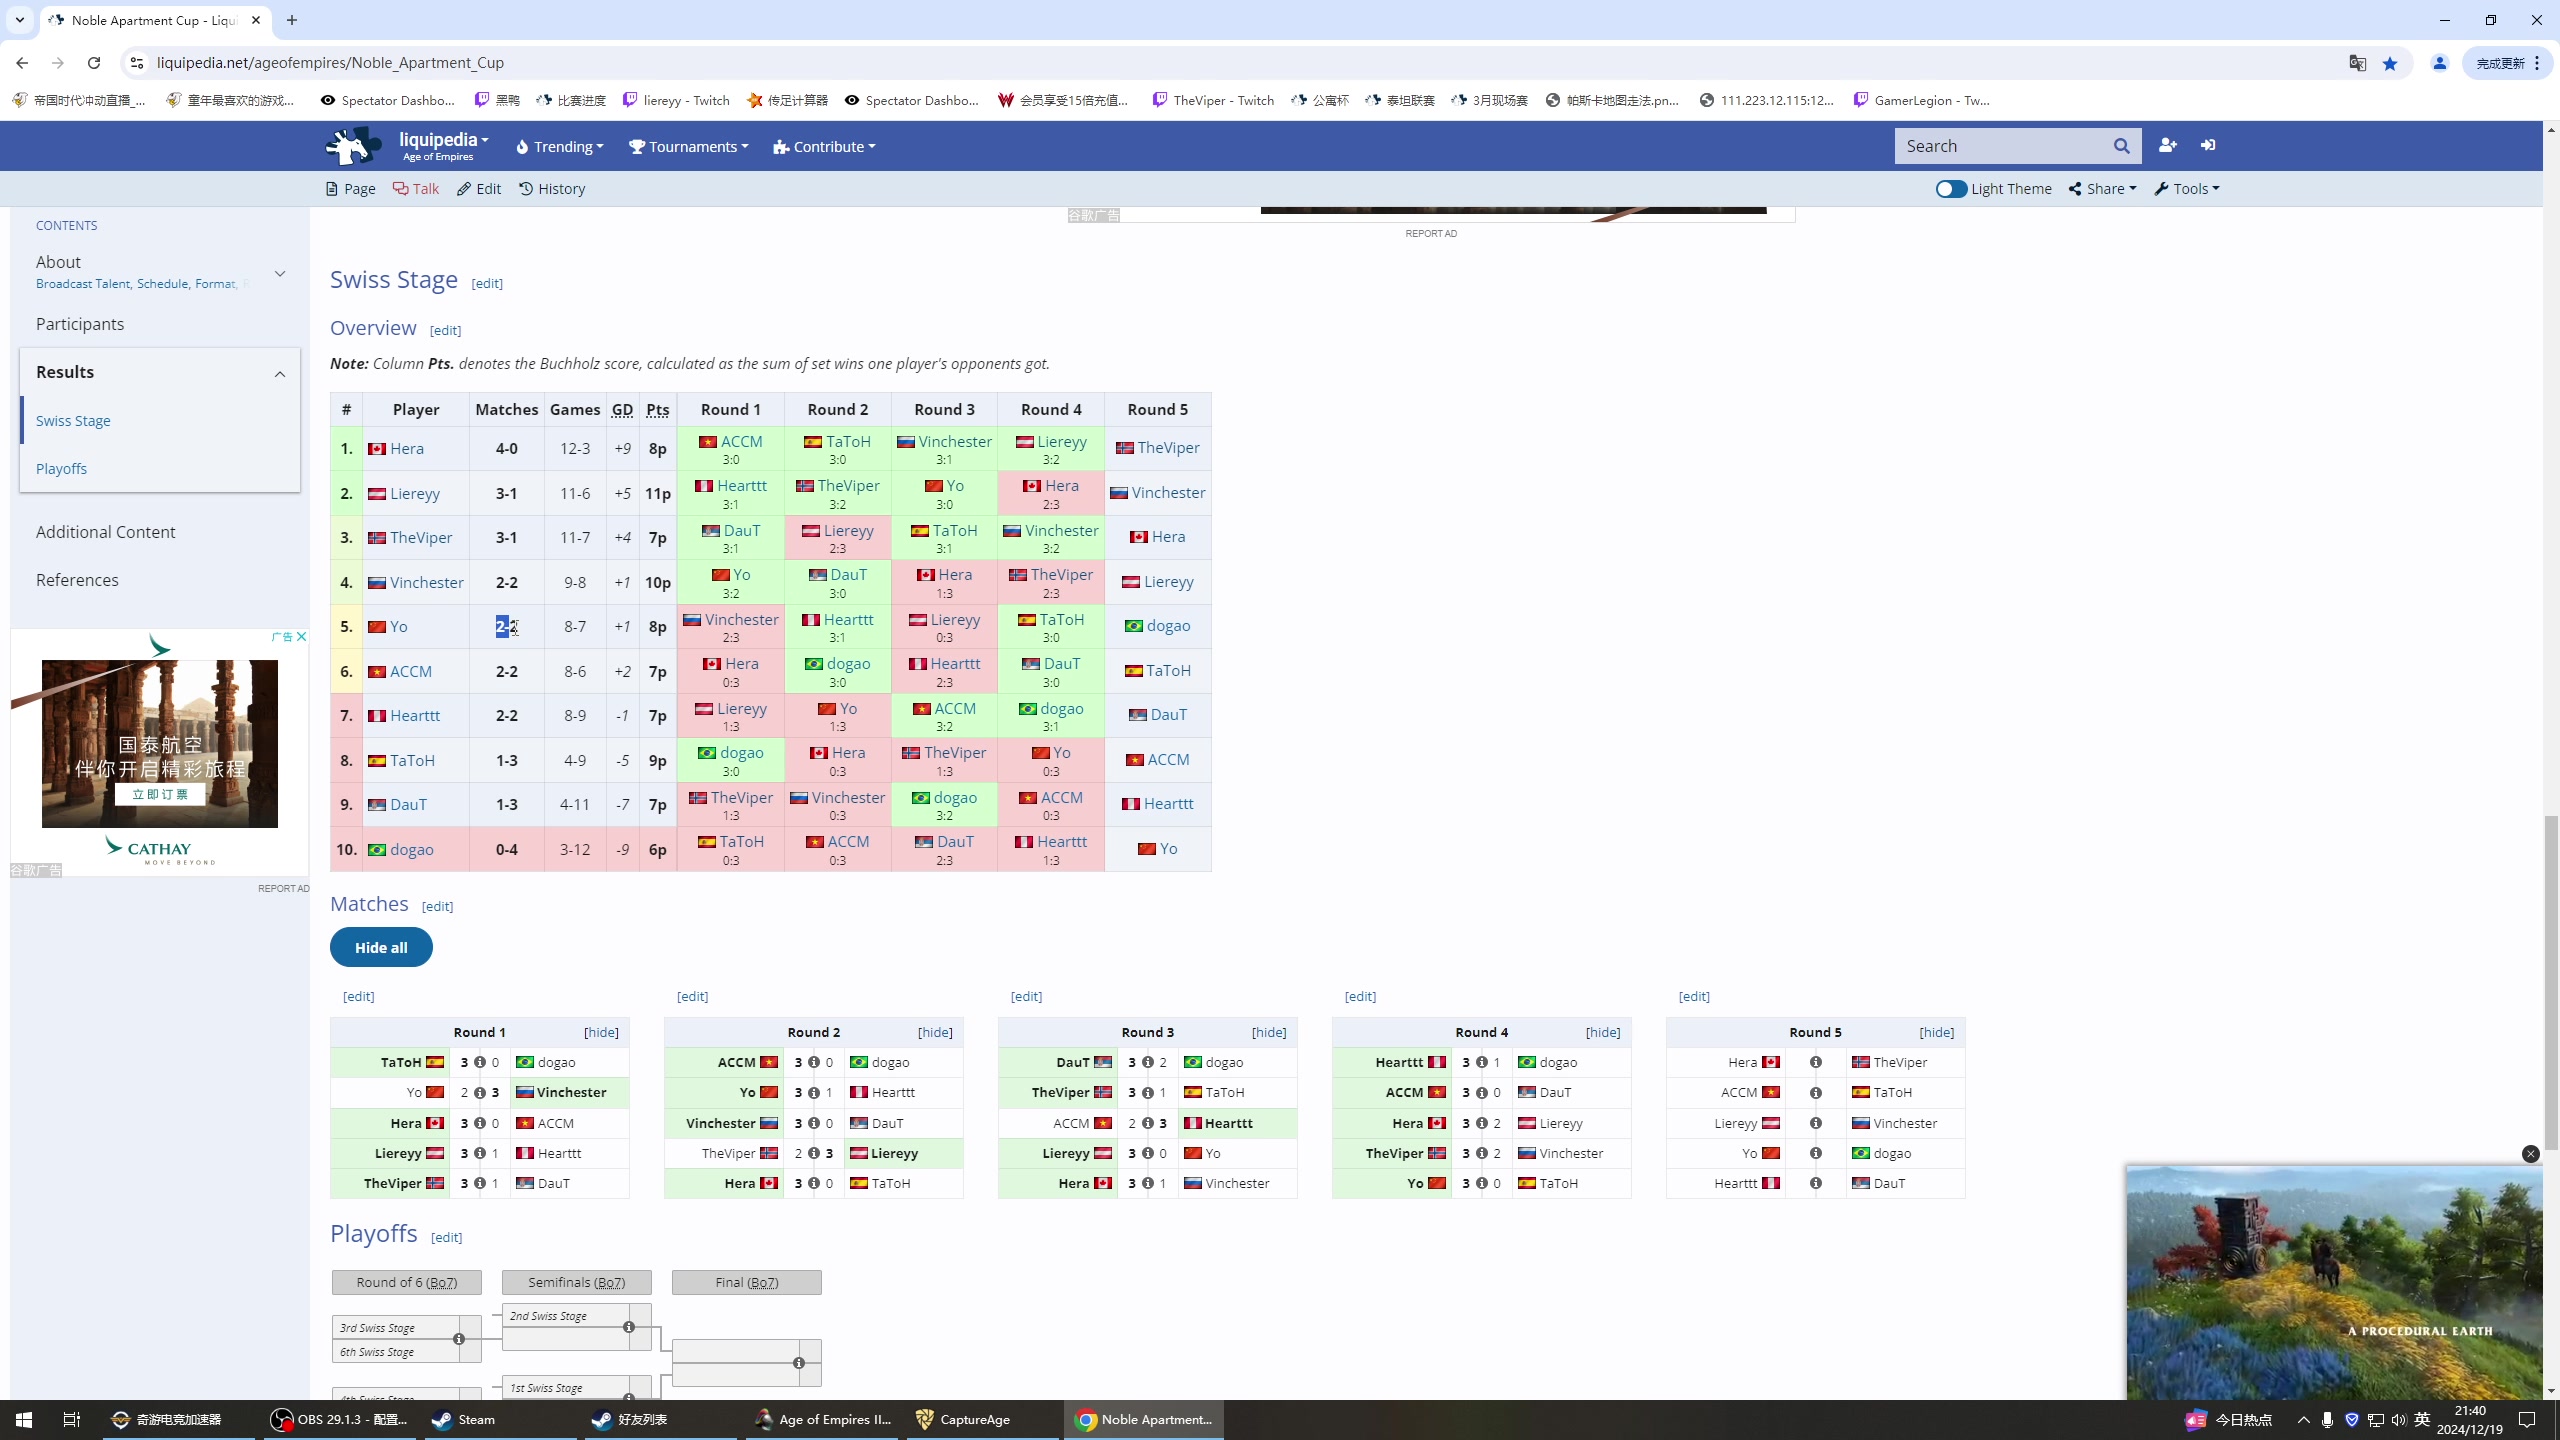Collapse the Results contents section
Screen dimensions: 2560x1440
click(x=280, y=374)
